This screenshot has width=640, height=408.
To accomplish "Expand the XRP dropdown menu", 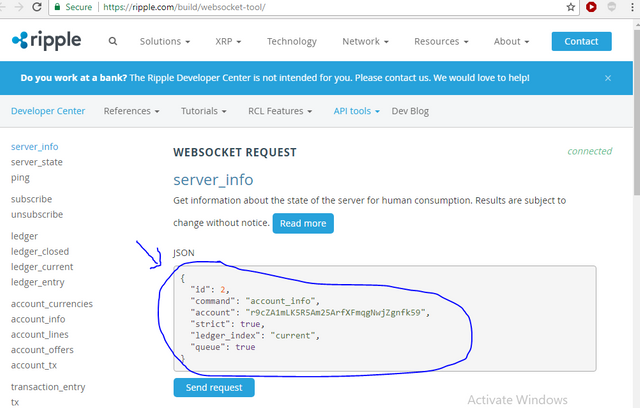I will (228, 41).
